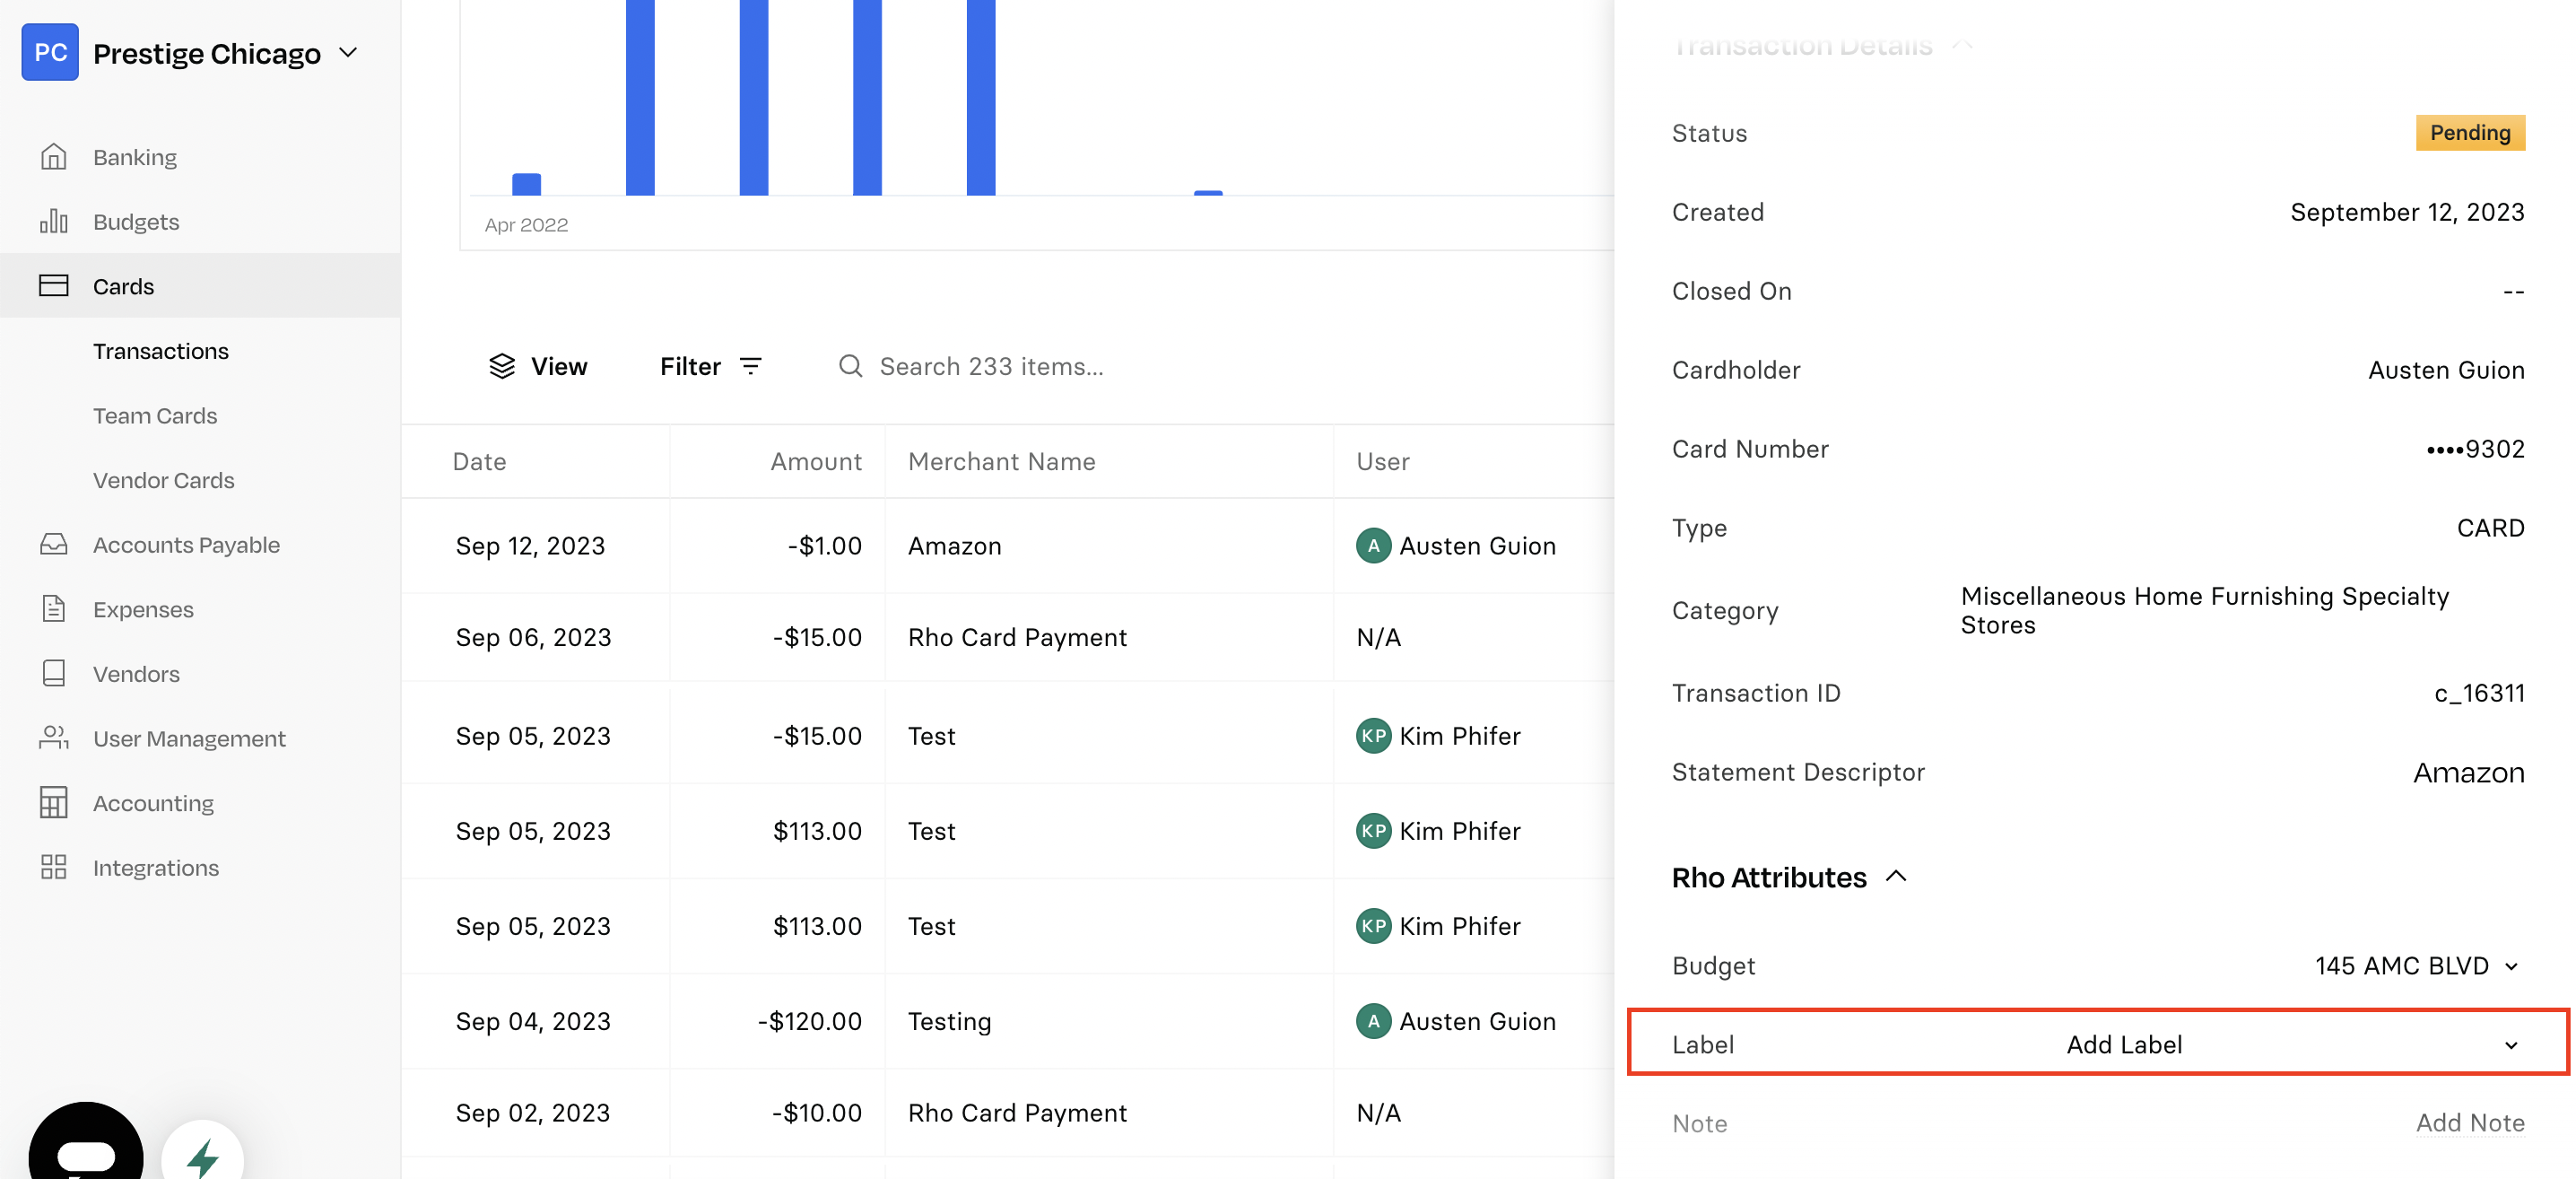Select Team Cards in the sidebar

click(155, 415)
